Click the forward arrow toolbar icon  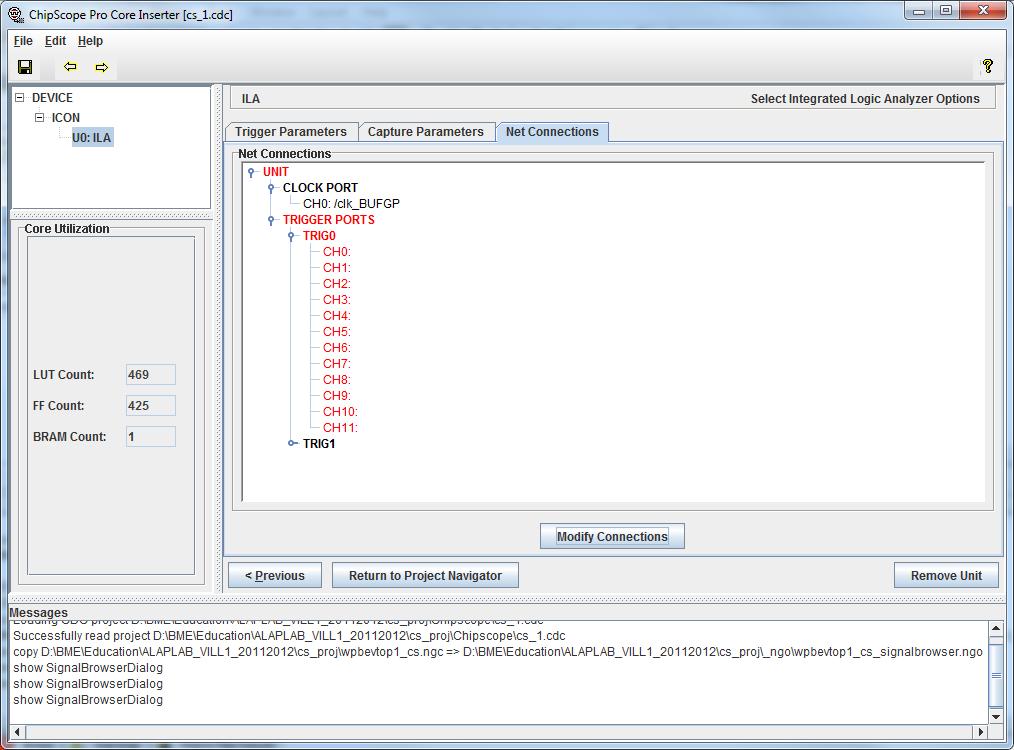102,67
